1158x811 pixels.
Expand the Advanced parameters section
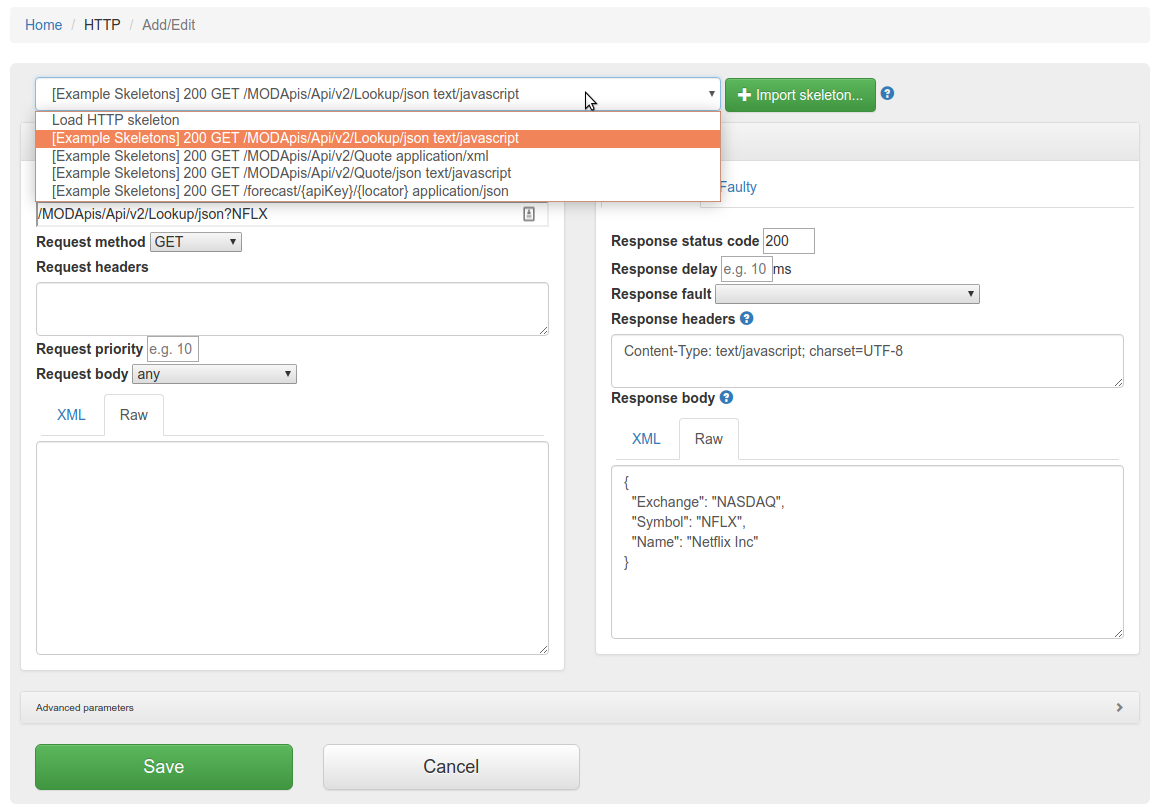(x=579, y=707)
